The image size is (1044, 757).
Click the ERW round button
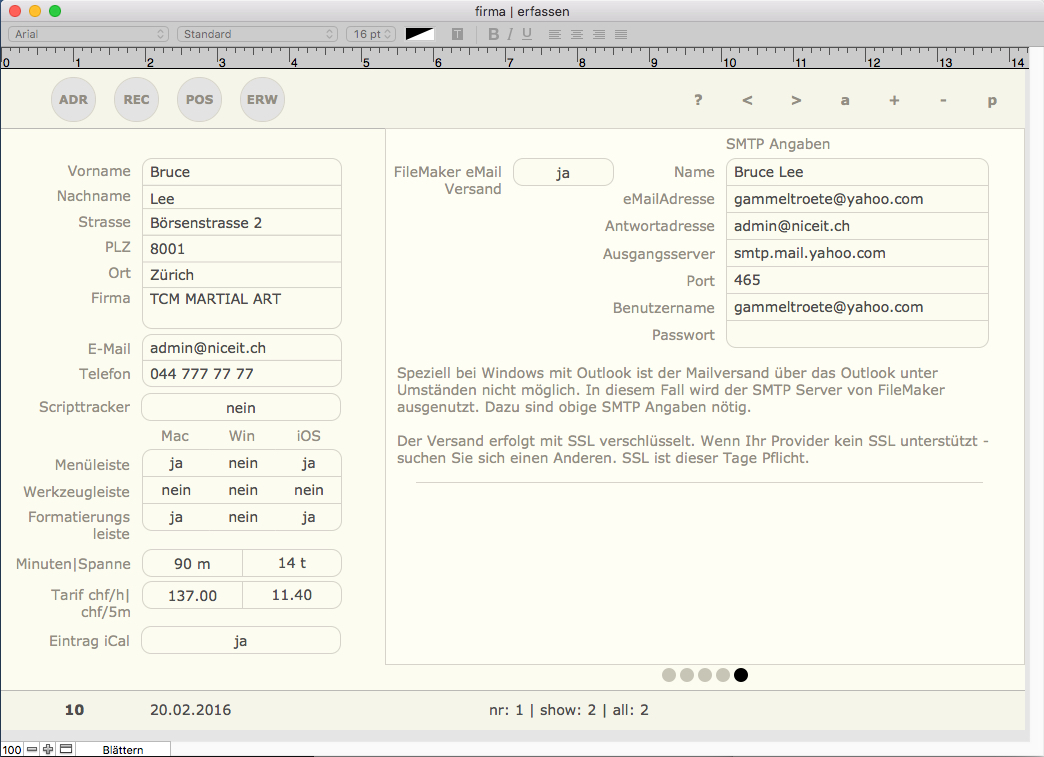click(x=262, y=100)
